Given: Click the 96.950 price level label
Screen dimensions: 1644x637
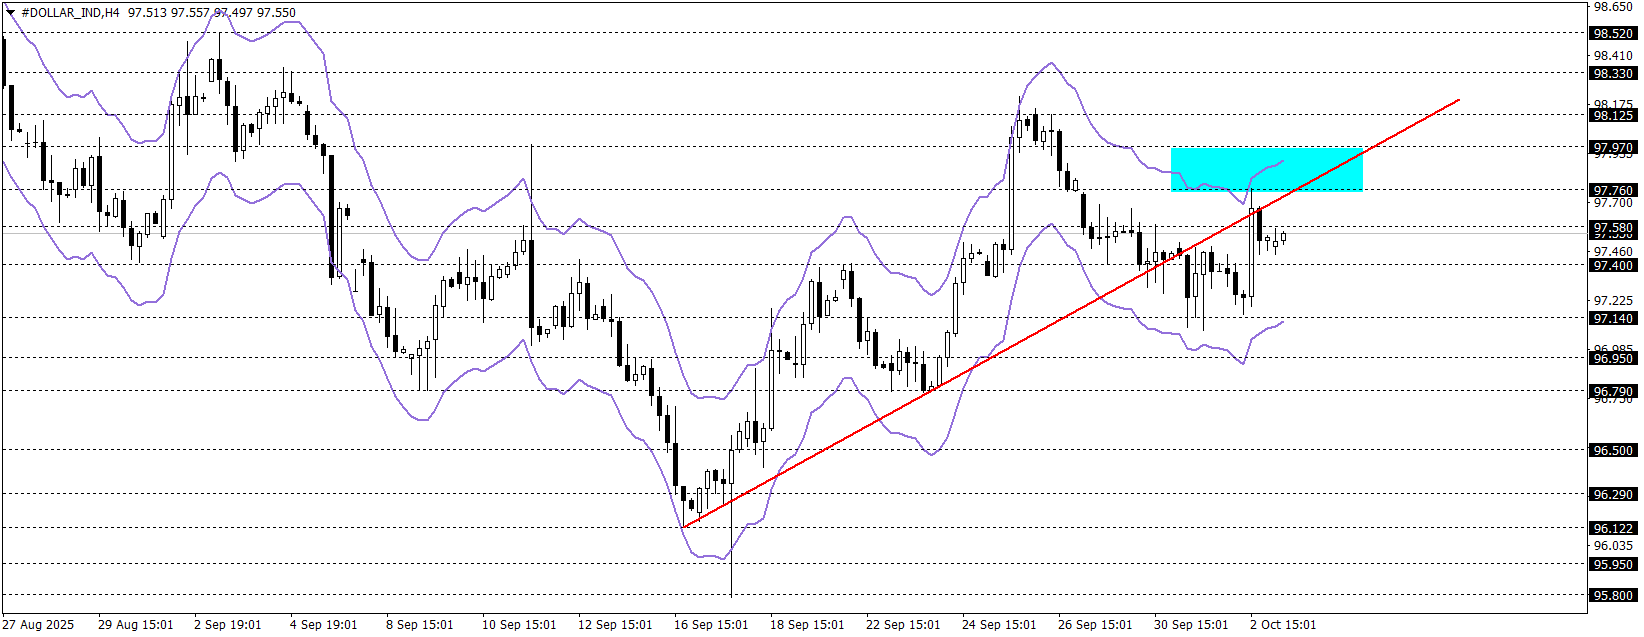Looking at the screenshot, I should (1612, 358).
